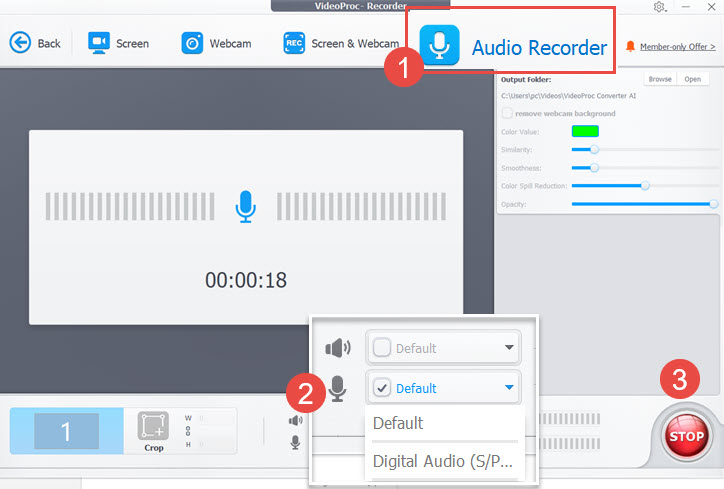Collapse the microphone device dropdown arrow
The image size is (724, 489).
[x=509, y=387]
